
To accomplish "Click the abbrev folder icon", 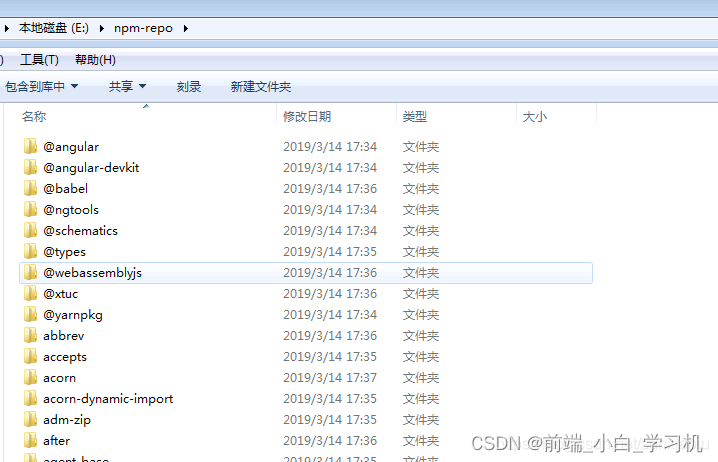I will click(30, 336).
